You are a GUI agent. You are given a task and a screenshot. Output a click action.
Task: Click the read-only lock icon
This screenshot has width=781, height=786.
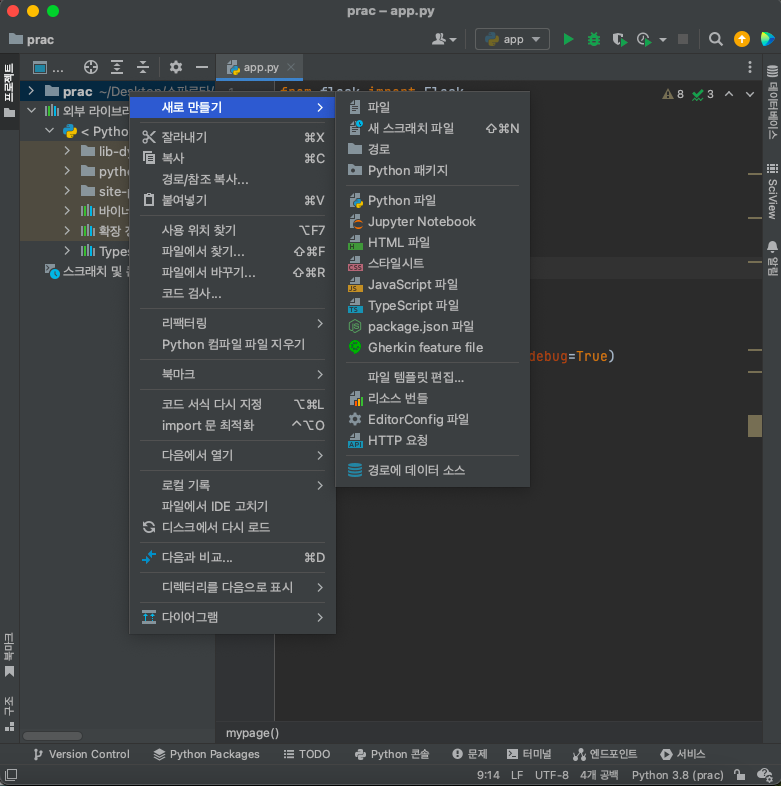[x=739, y=775]
